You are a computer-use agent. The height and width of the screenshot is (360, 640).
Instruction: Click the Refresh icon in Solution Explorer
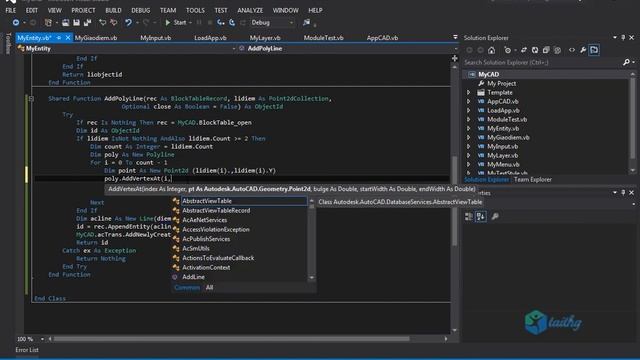pyautogui.click(x=535, y=50)
